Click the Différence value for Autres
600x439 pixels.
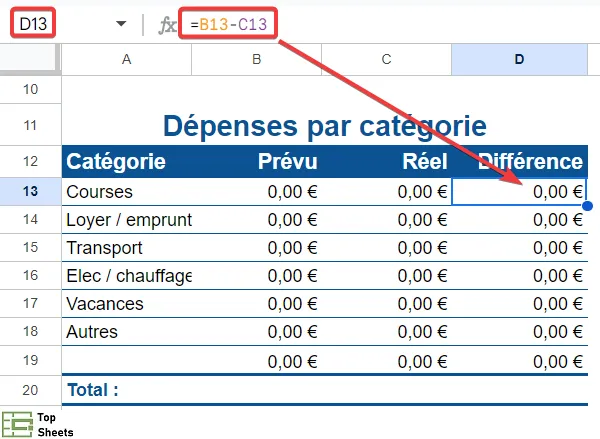[520, 331]
